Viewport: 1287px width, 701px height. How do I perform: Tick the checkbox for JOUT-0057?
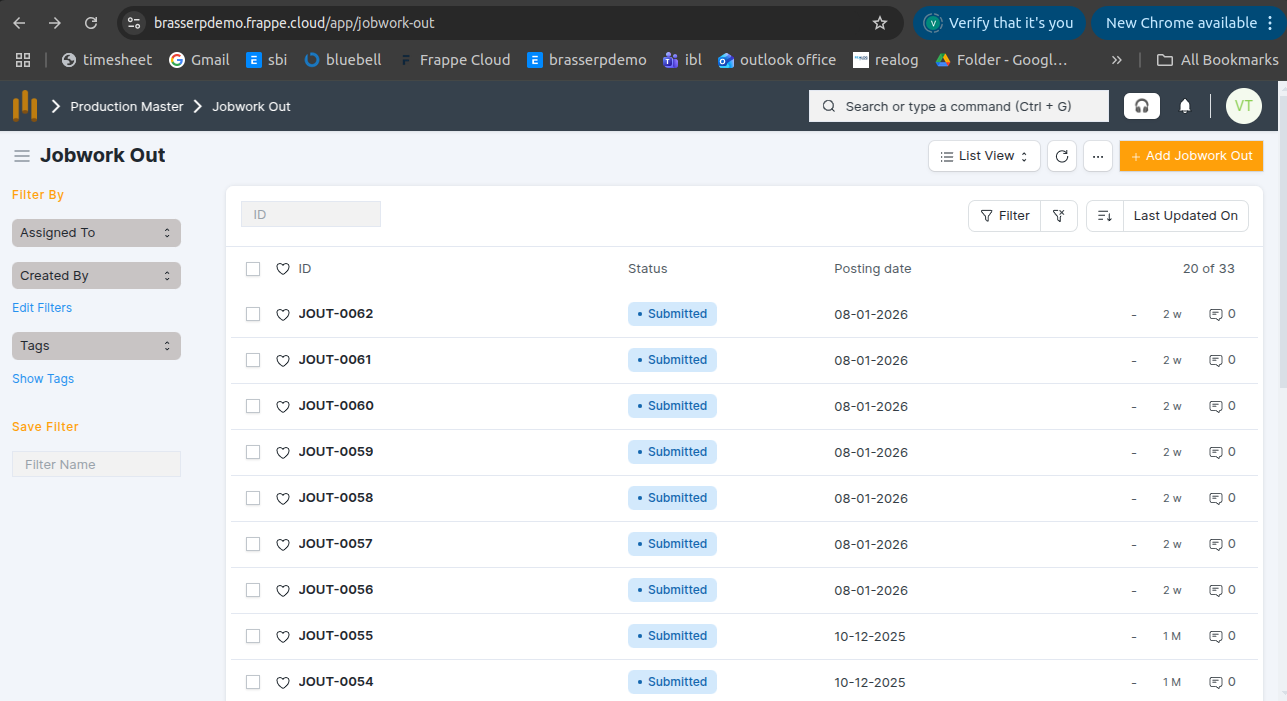click(x=253, y=544)
